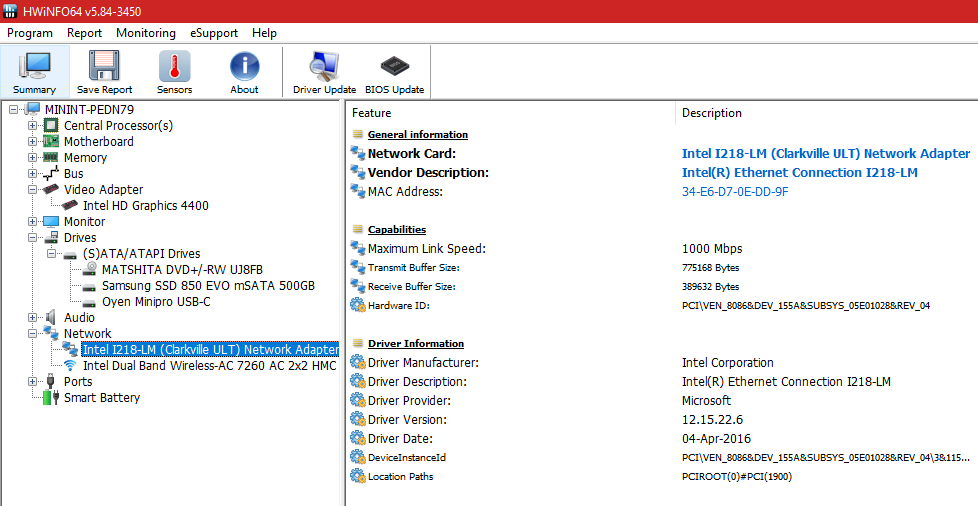Click the MATSHITA DVD drive disc icon
978x506 pixels.
coord(90,270)
